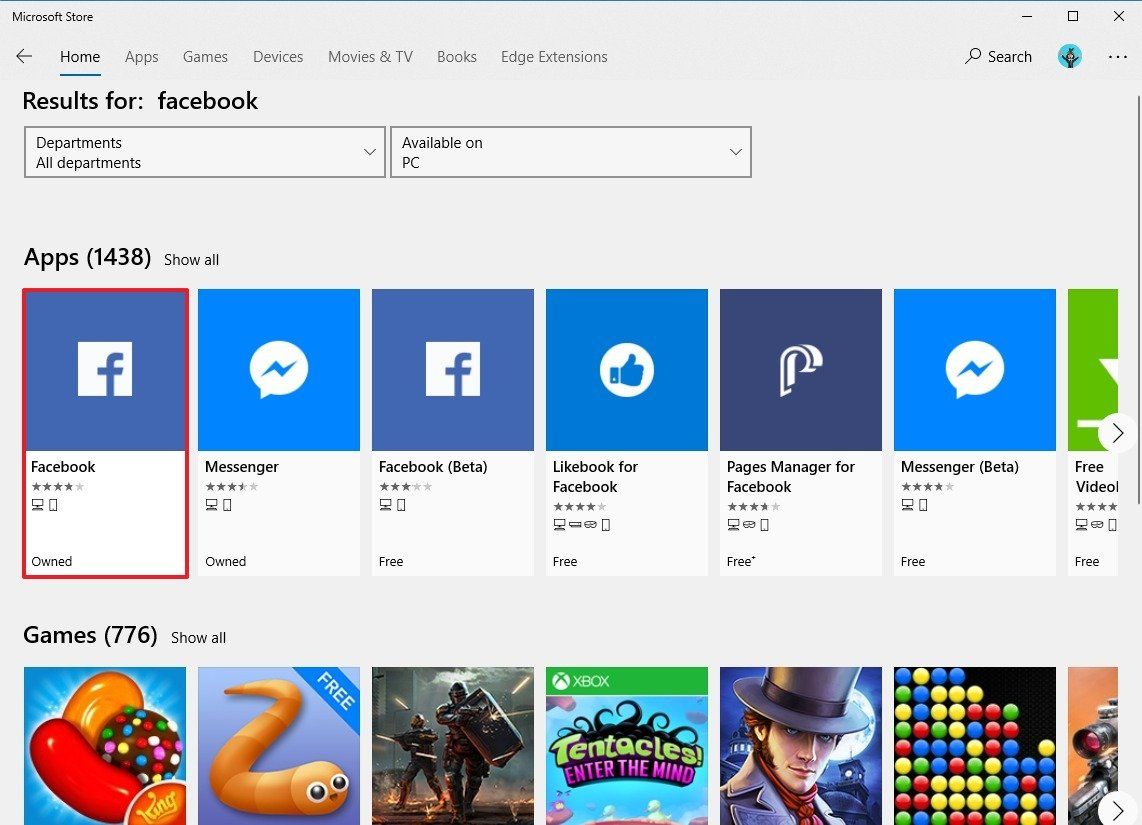Open the Movies & TV section
The width and height of the screenshot is (1142, 825).
pyautogui.click(x=369, y=57)
